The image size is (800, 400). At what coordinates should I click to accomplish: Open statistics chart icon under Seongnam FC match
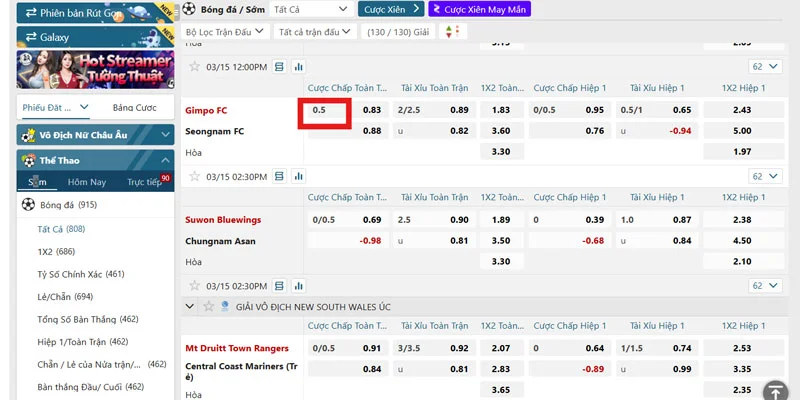point(298,177)
